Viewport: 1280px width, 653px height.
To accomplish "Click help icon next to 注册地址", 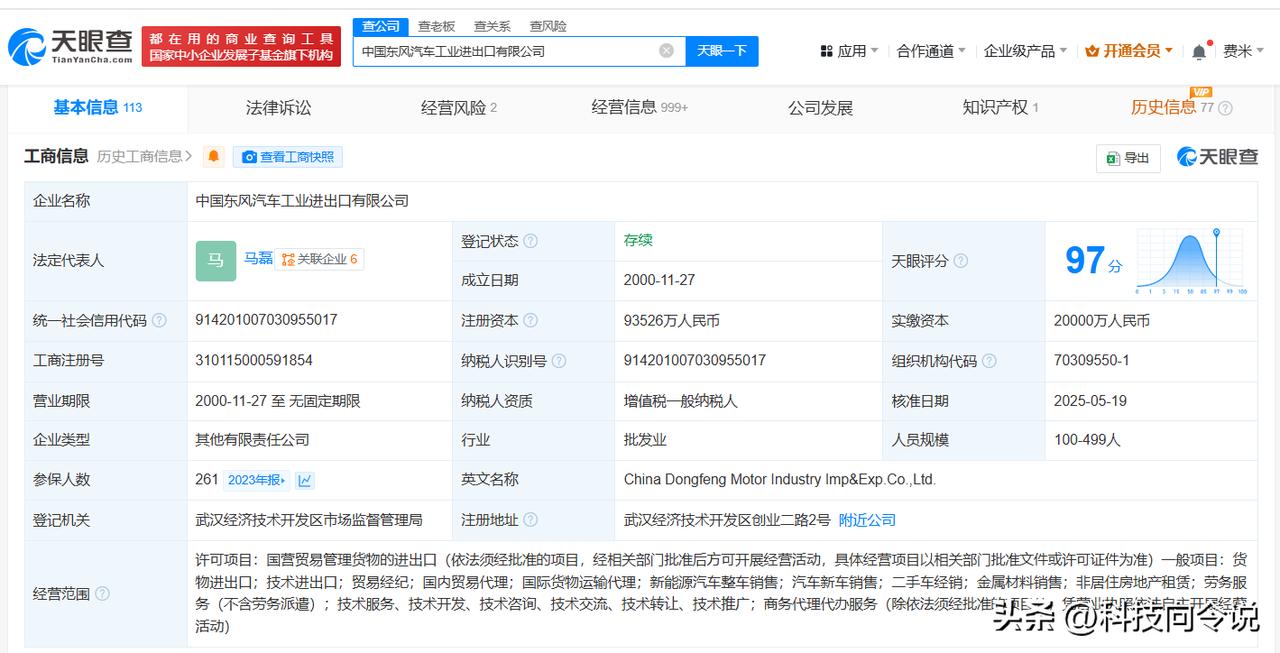I will 531,520.
